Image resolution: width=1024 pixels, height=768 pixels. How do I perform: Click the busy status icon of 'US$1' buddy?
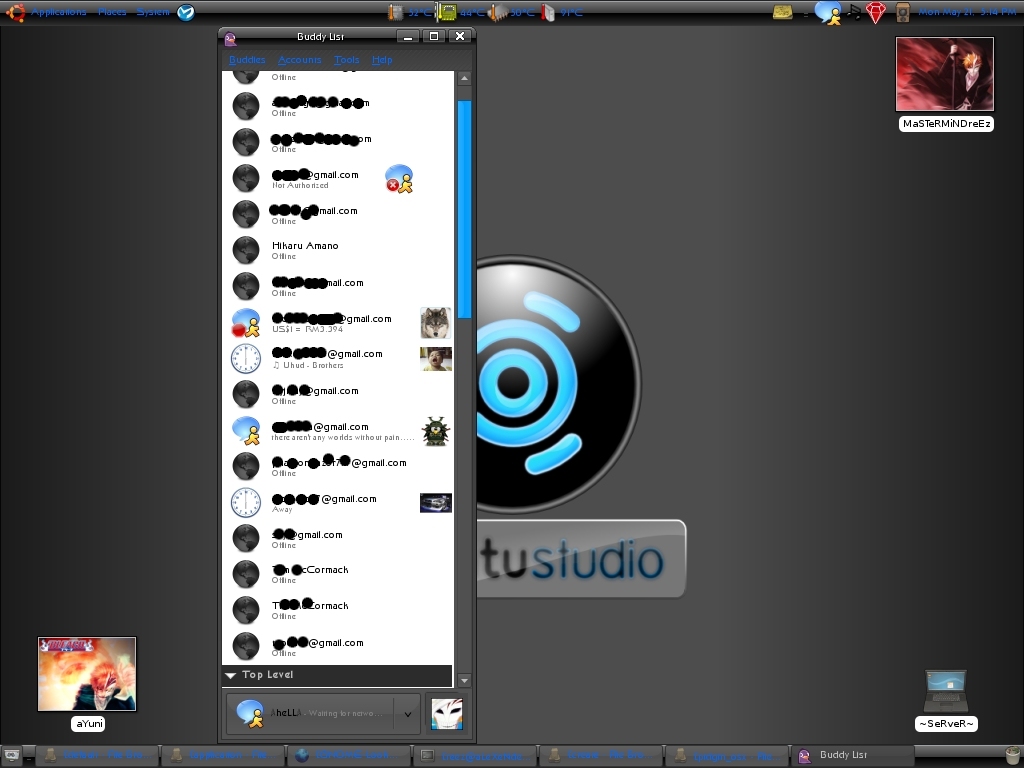coord(247,323)
